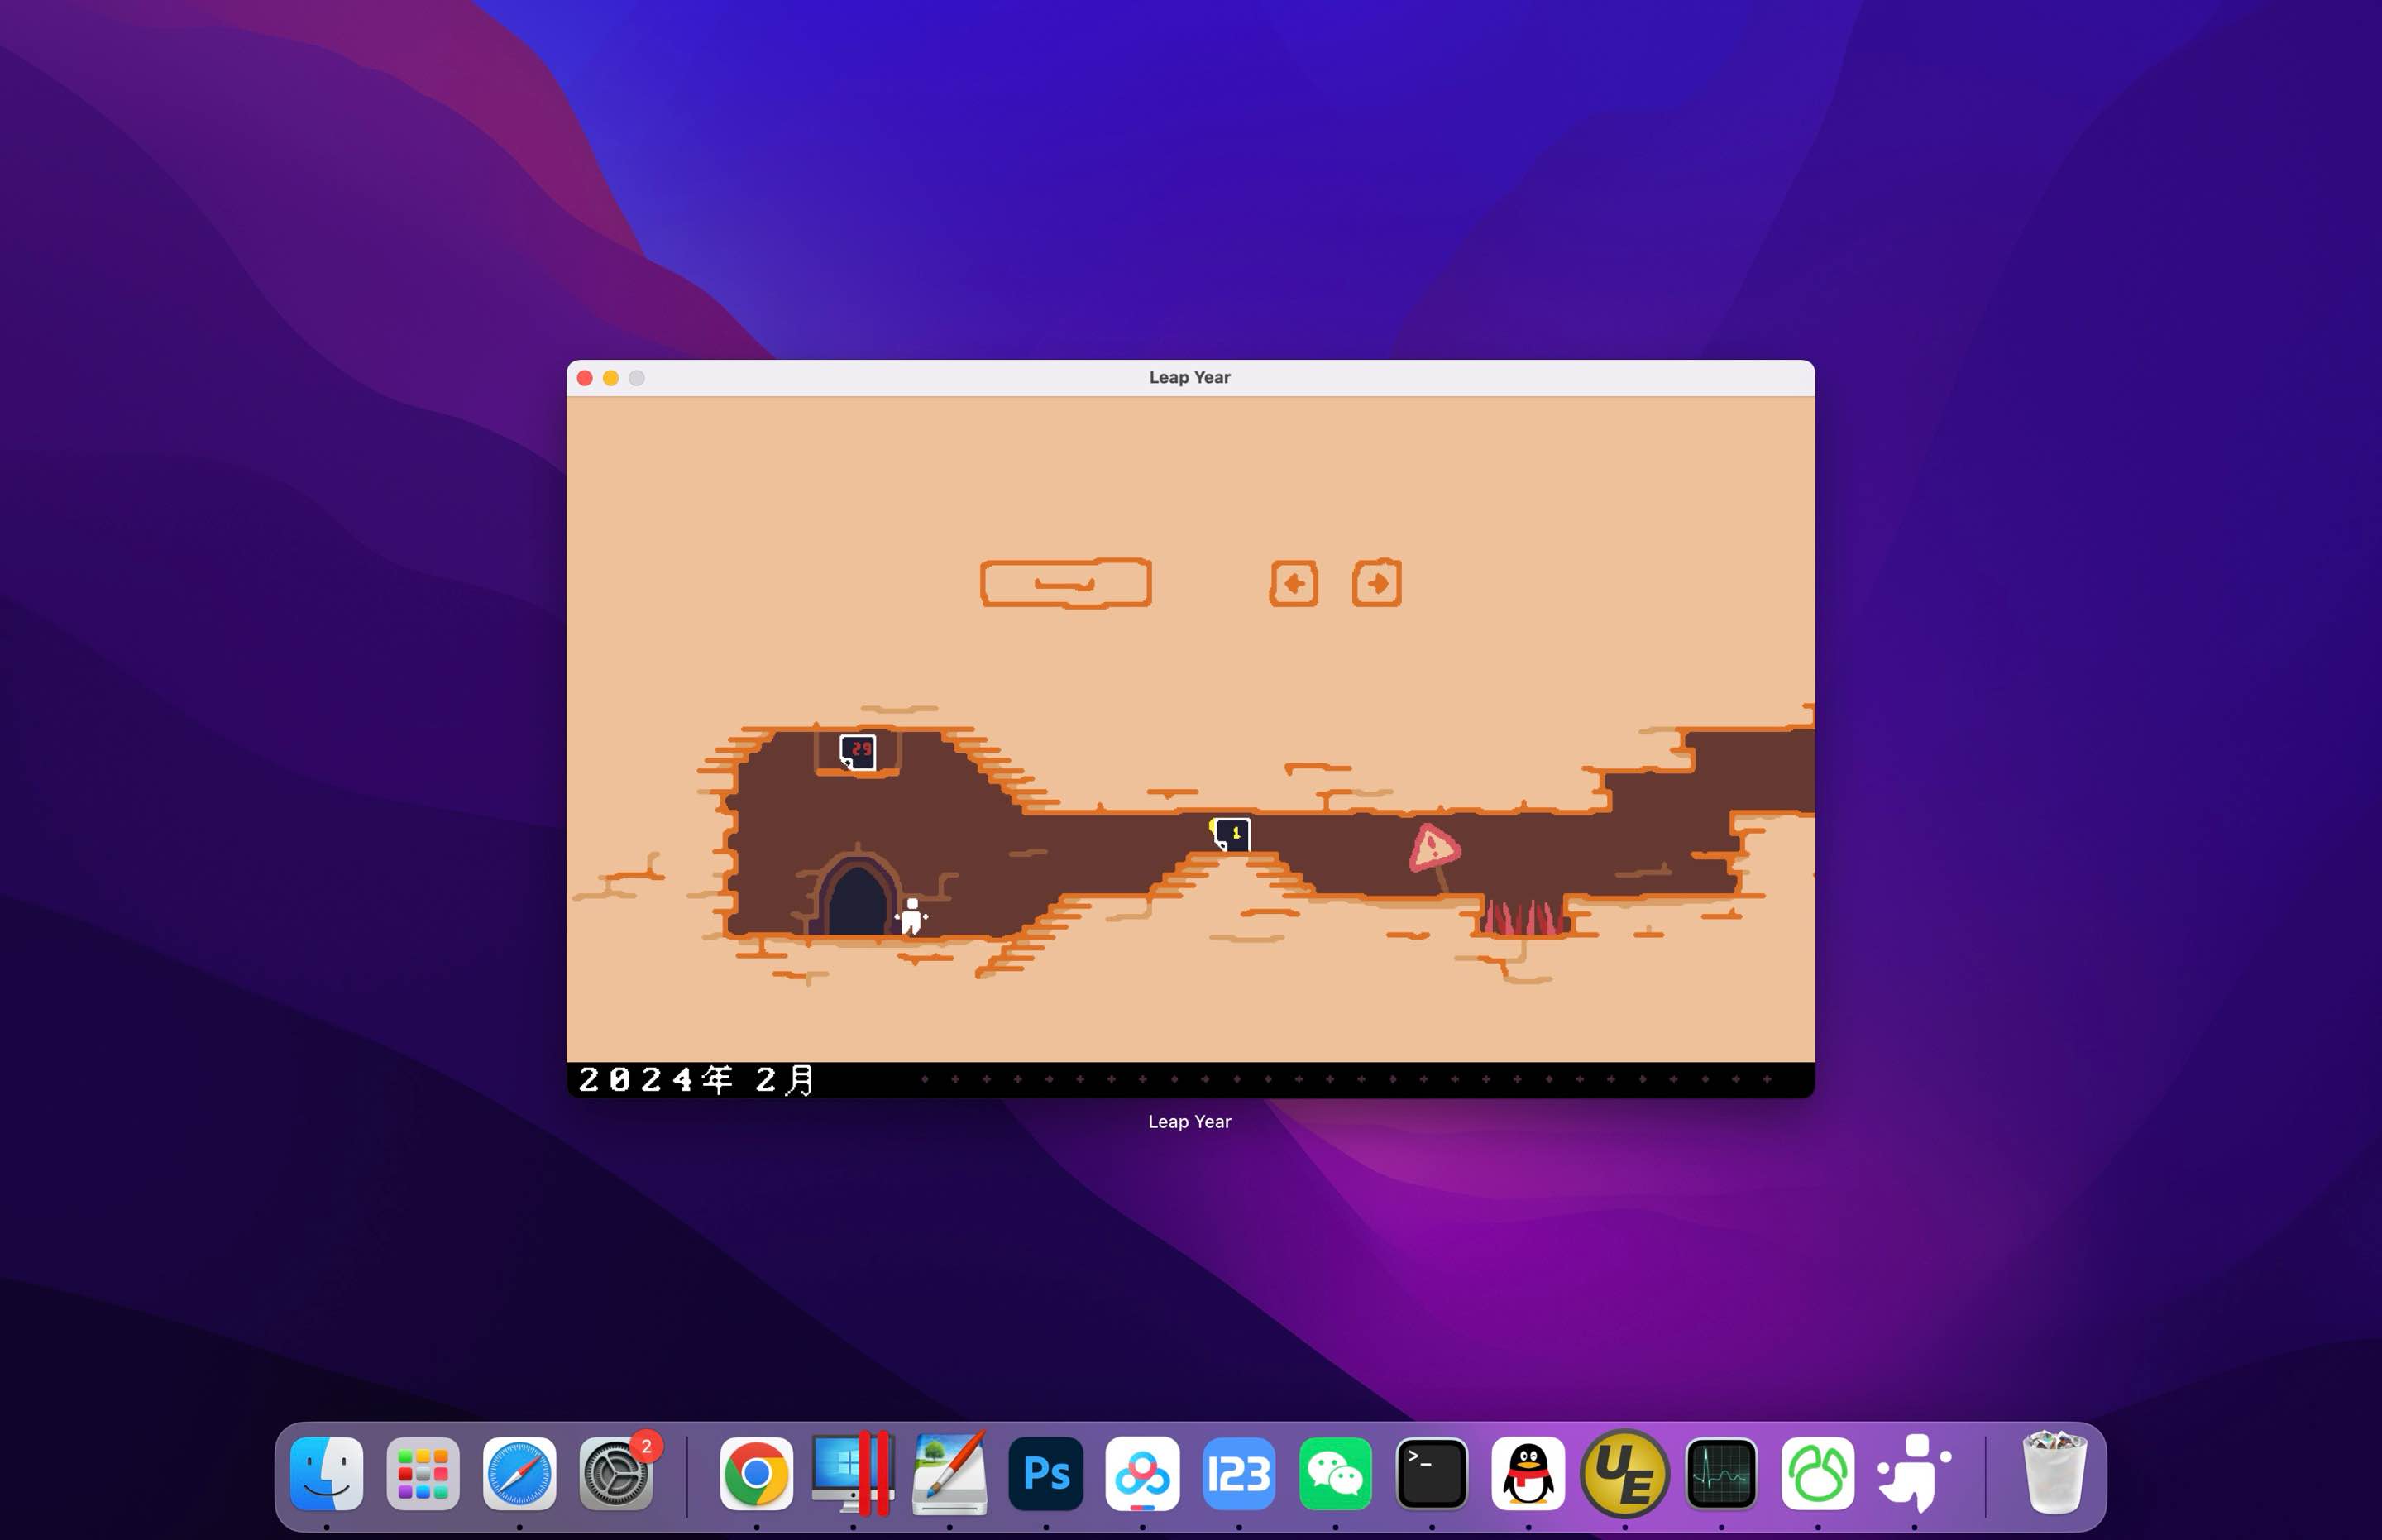The height and width of the screenshot is (1540, 2382).
Task: Click the Leap Year label below the window
Action: [x=1189, y=1121]
